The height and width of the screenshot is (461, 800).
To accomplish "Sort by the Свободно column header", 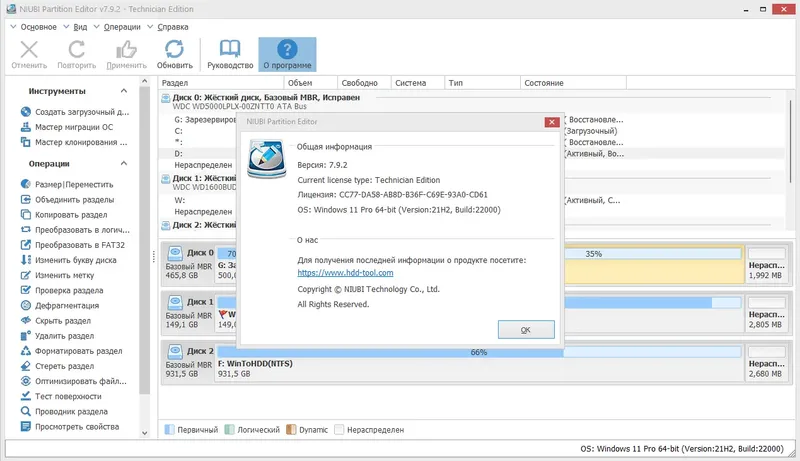I will click(364, 83).
